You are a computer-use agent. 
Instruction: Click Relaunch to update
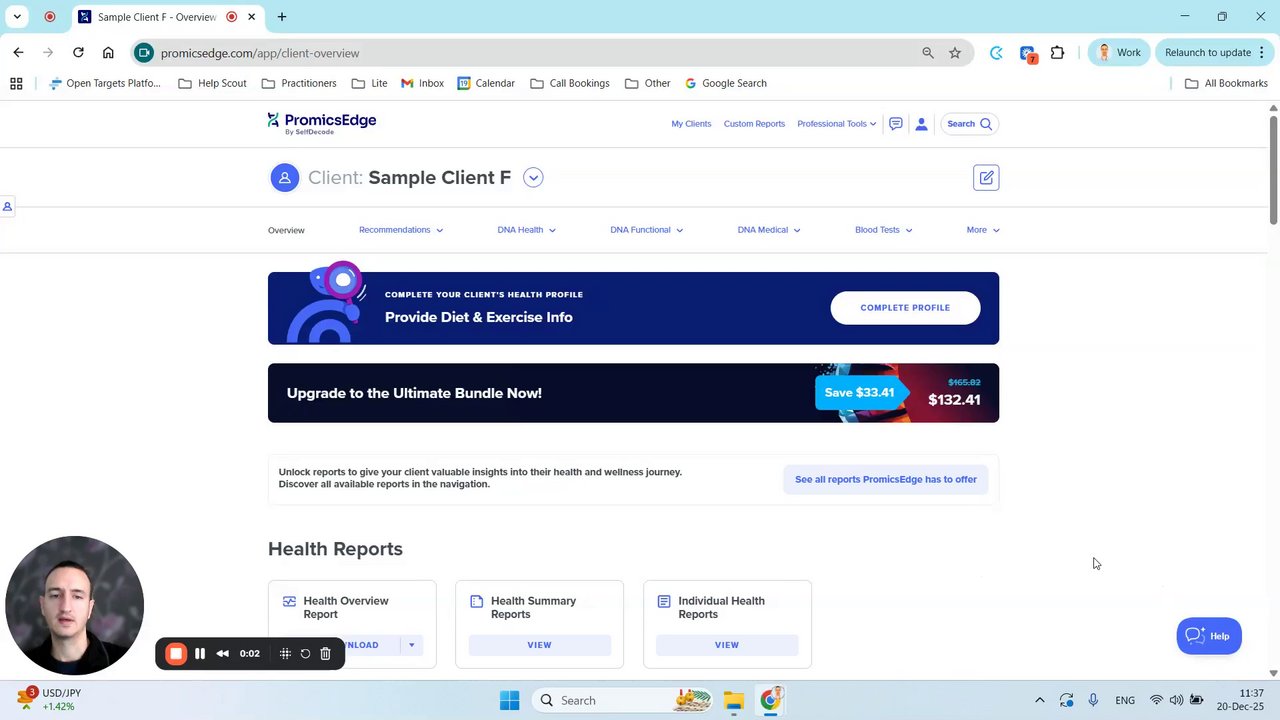point(1215,52)
